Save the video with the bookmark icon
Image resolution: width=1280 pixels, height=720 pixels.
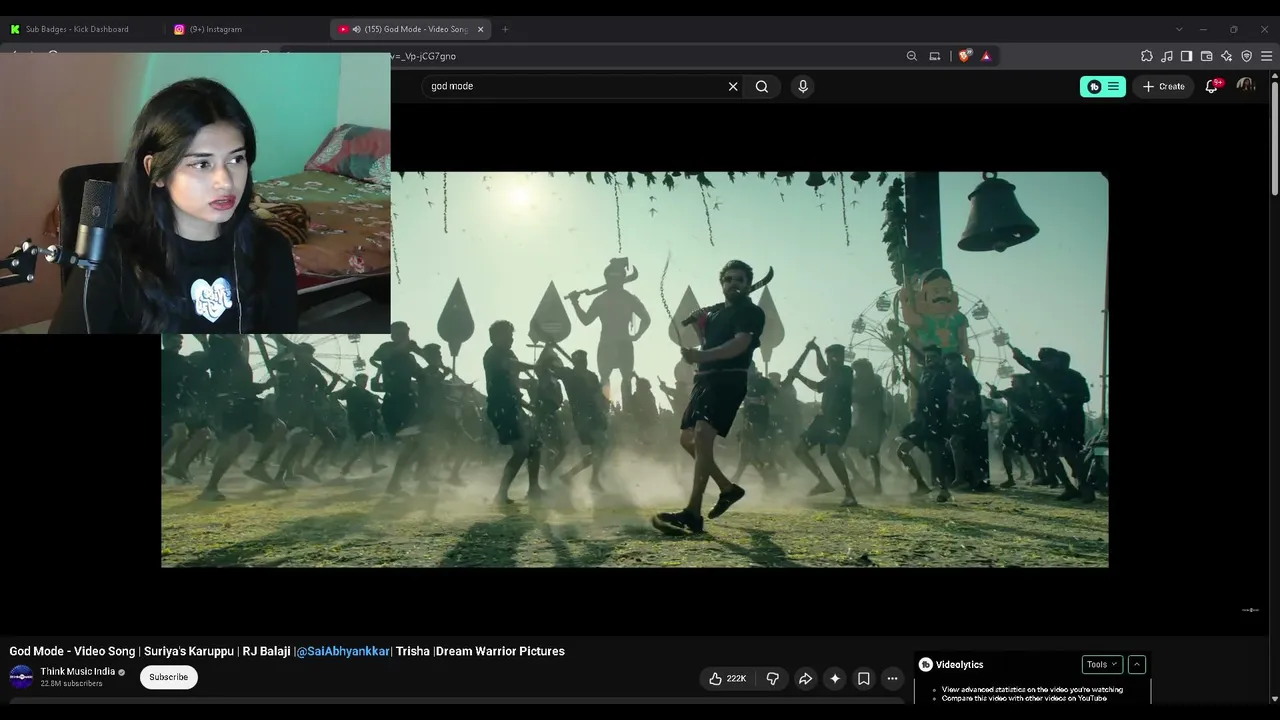[864, 678]
